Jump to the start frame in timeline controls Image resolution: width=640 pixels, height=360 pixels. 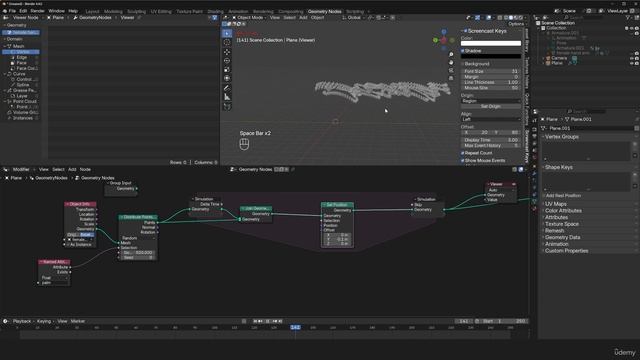[x=255, y=321]
